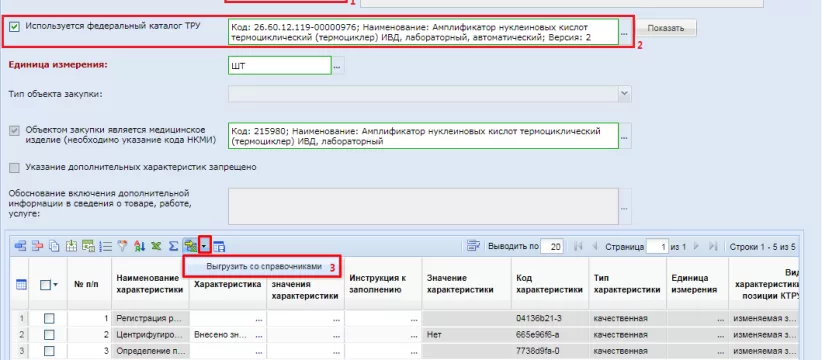Check the row 3 'Определение п...' checkbox
The width and height of the screenshot is (822, 360).
[49, 351]
